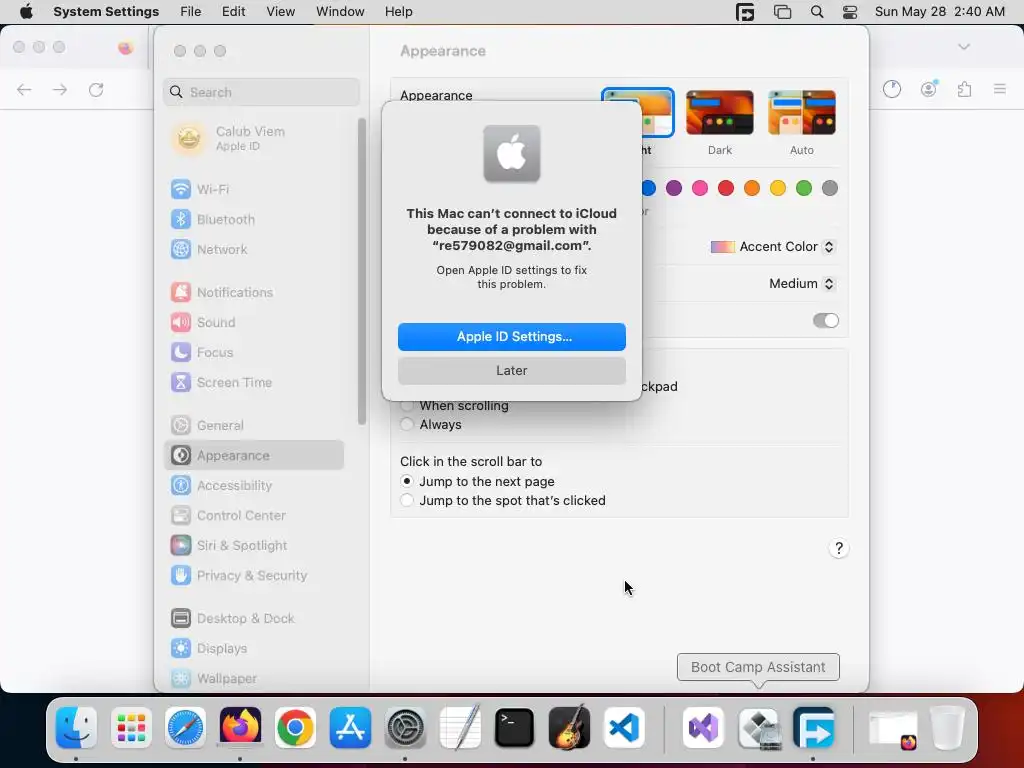Open Control Center in menu bar
This screenshot has height=768, width=1024.
pyautogui.click(x=850, y=12)
